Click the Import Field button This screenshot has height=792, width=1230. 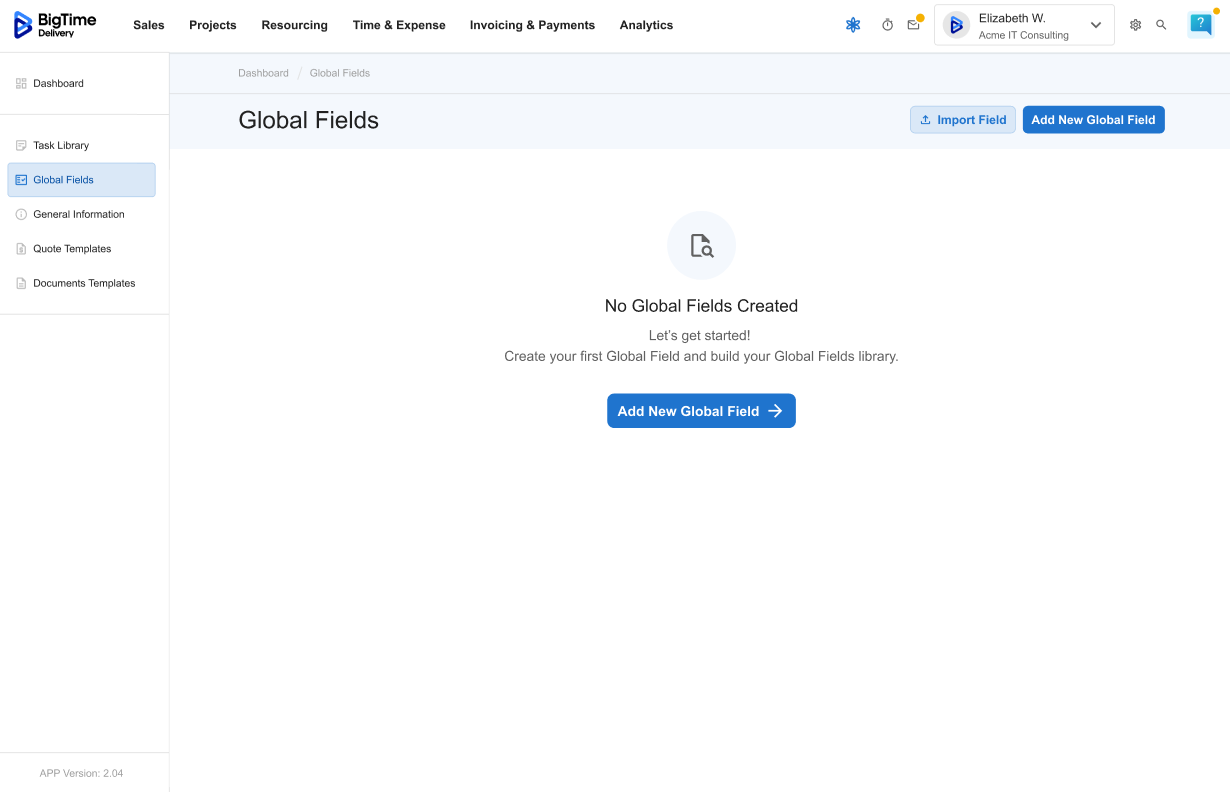(x=962, y=120)
